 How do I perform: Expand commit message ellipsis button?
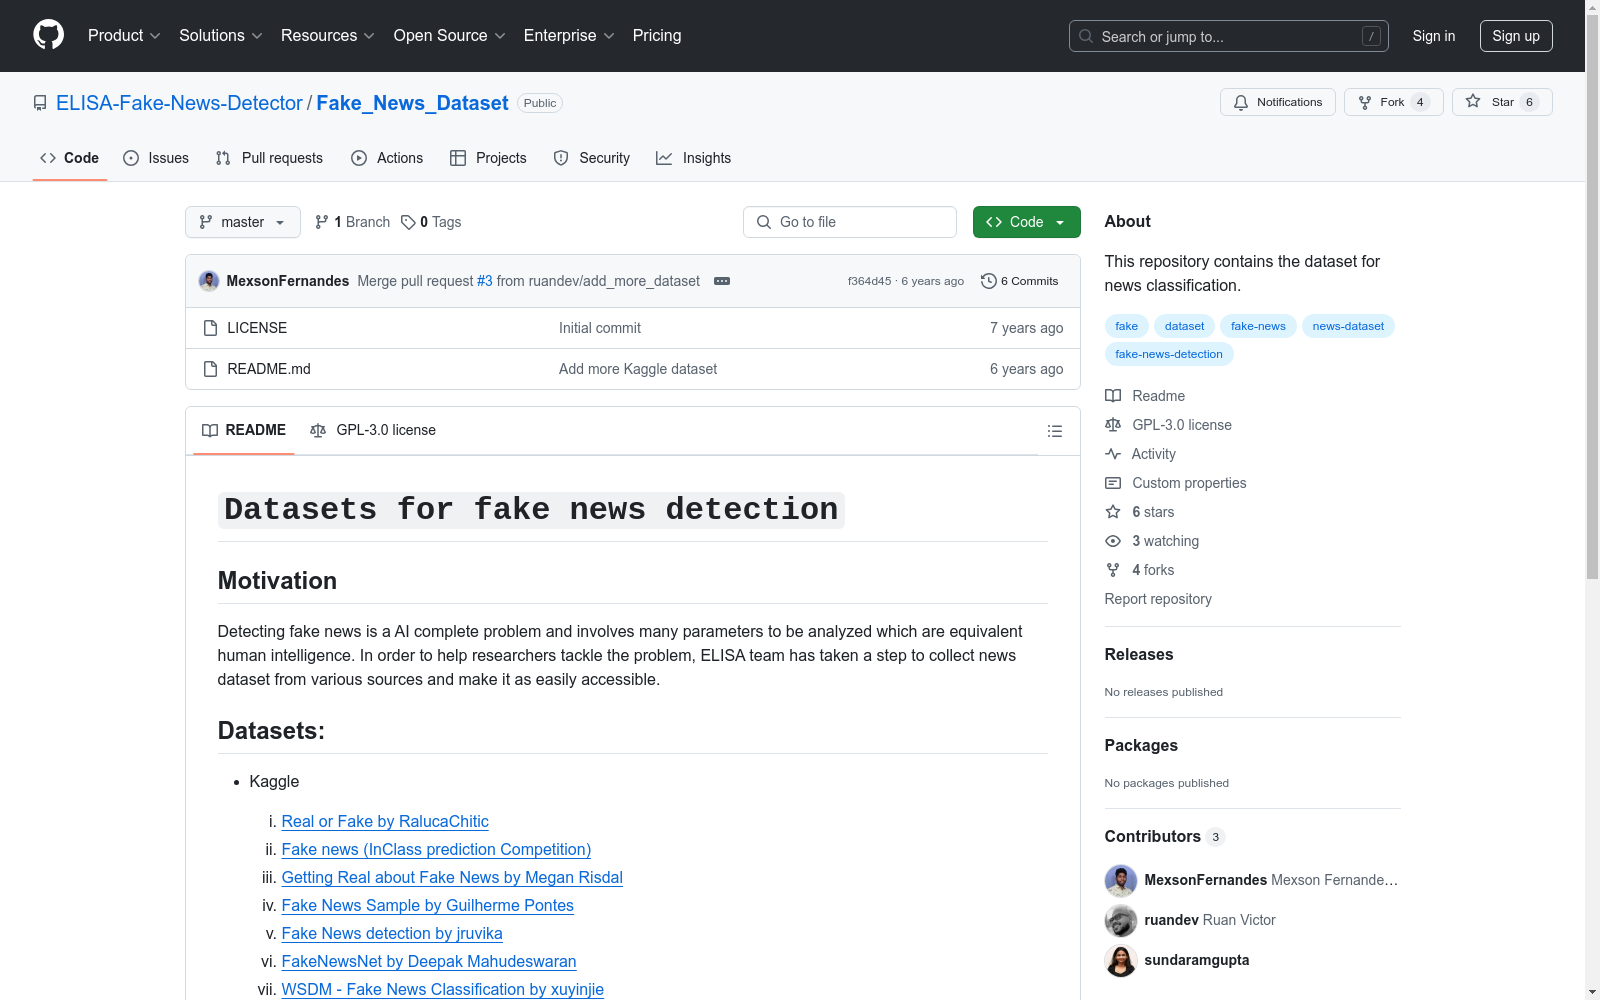pos(722,281)
